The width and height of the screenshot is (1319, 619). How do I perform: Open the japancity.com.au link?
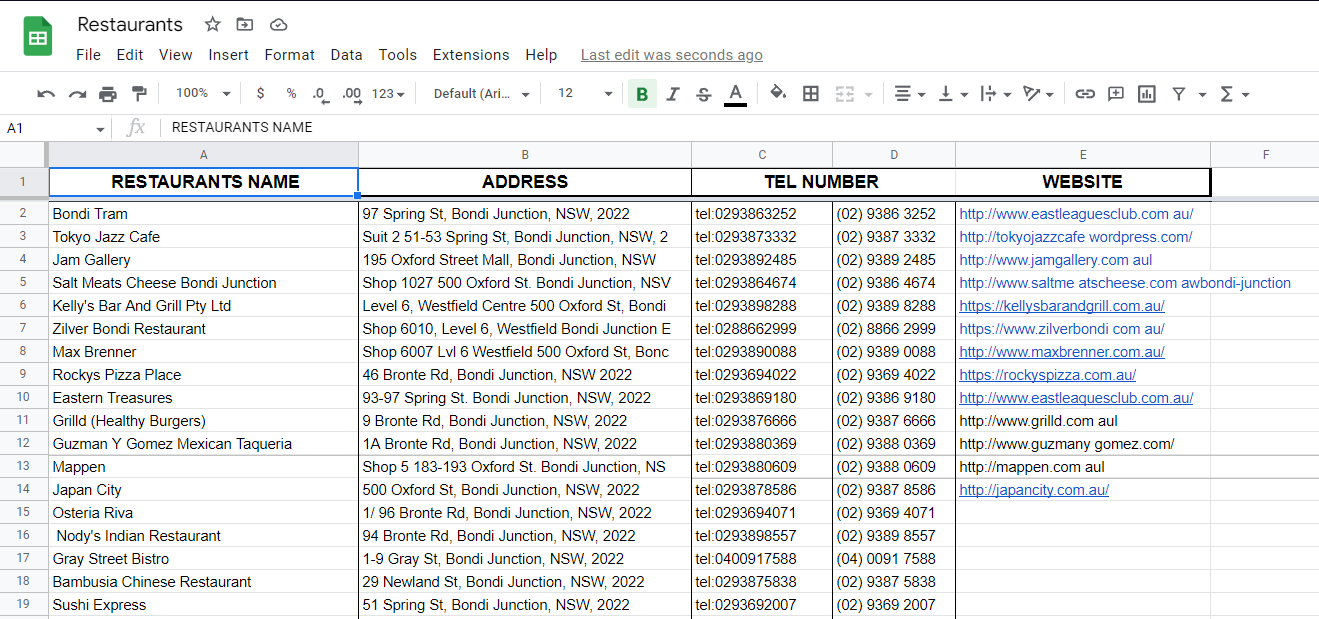pyautogui.click(x=1034, y=490)
